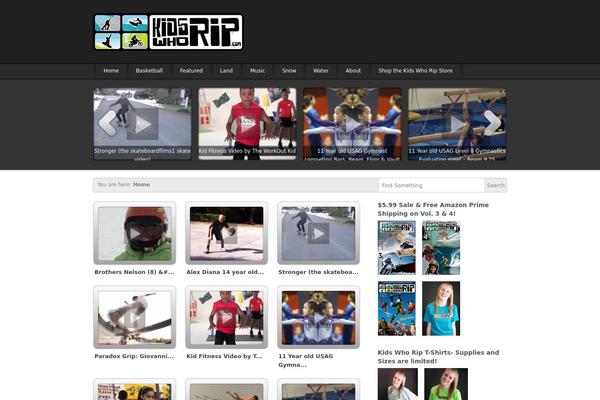Click $5.99 Sale & Free Amazon Prime heading
600x400 pixels.
(433, 209)
